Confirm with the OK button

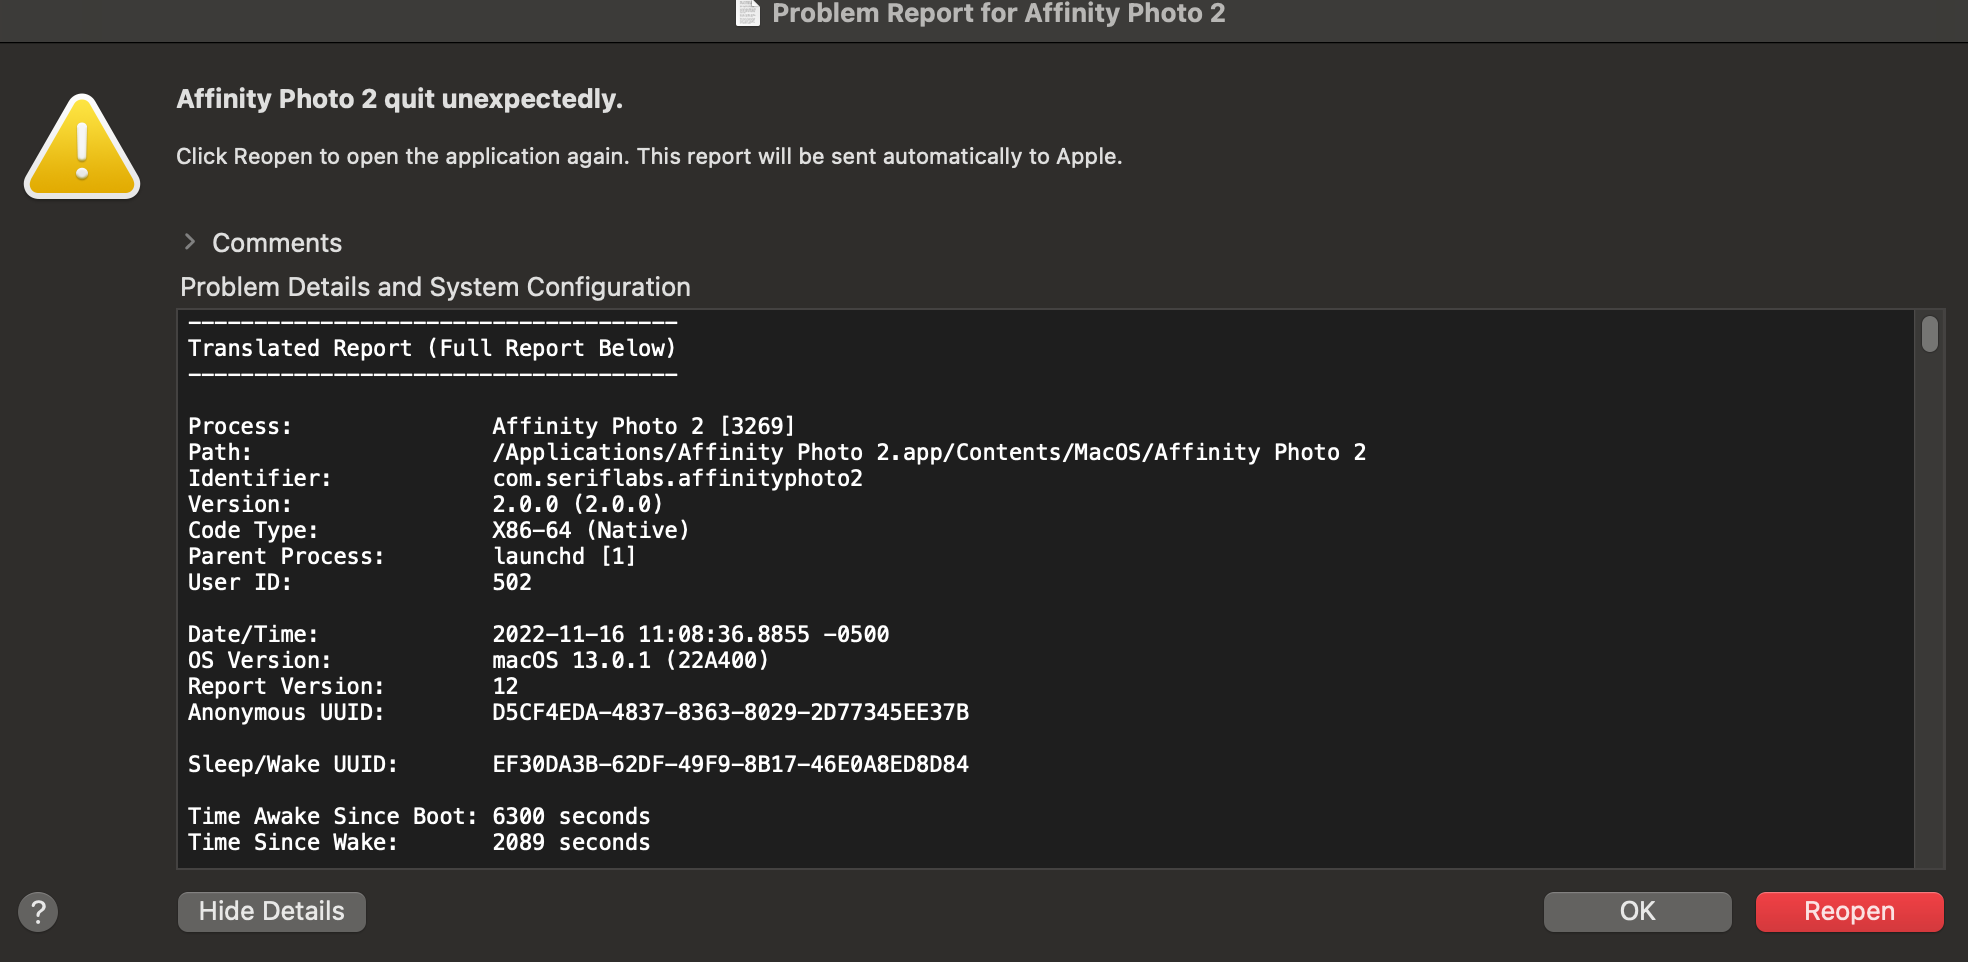[1638, 912]
